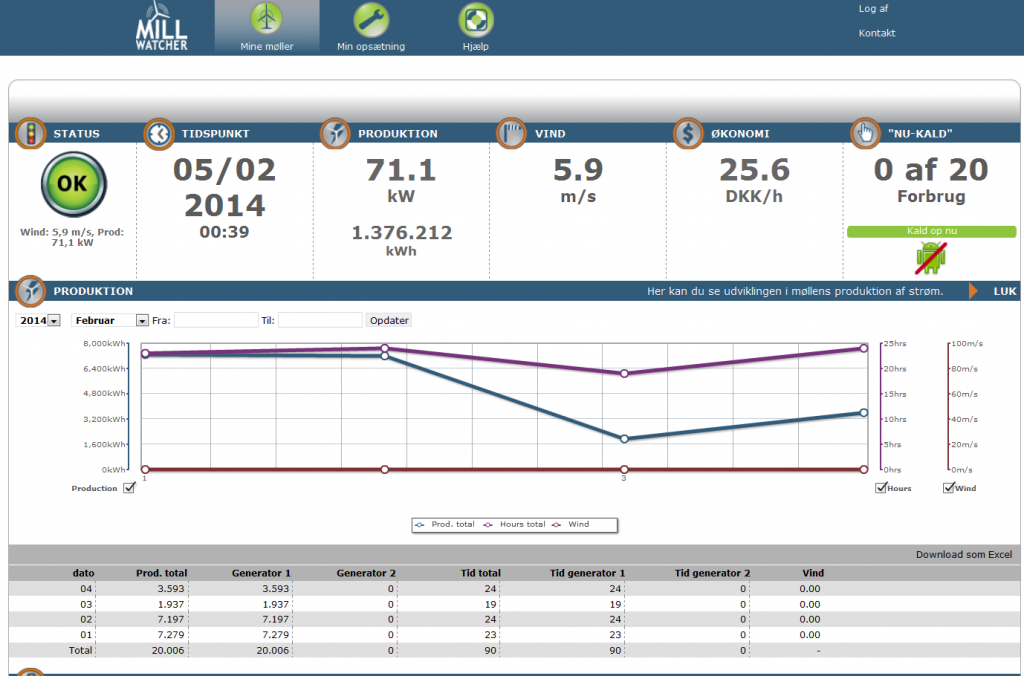Click the Log af link
Screen dimensions: 1024x676
pos(873,8)
